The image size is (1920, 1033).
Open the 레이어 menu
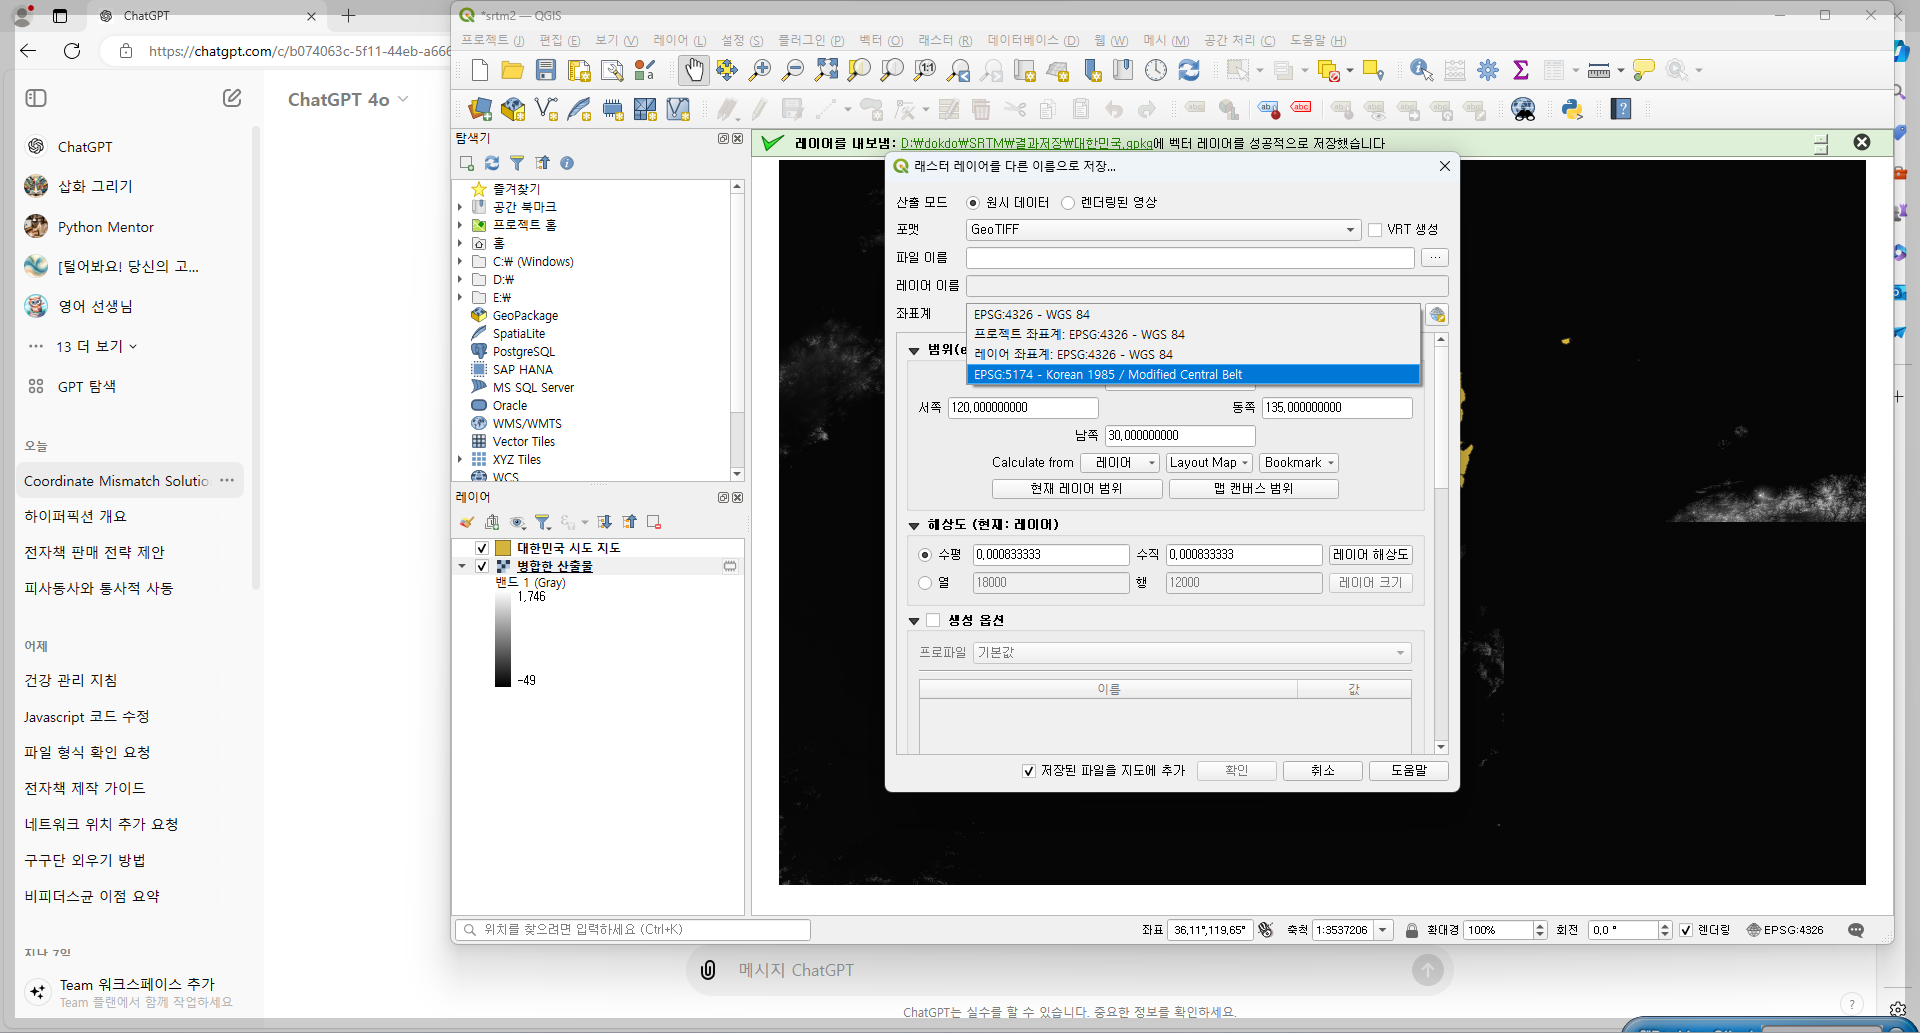coord(679,41)
